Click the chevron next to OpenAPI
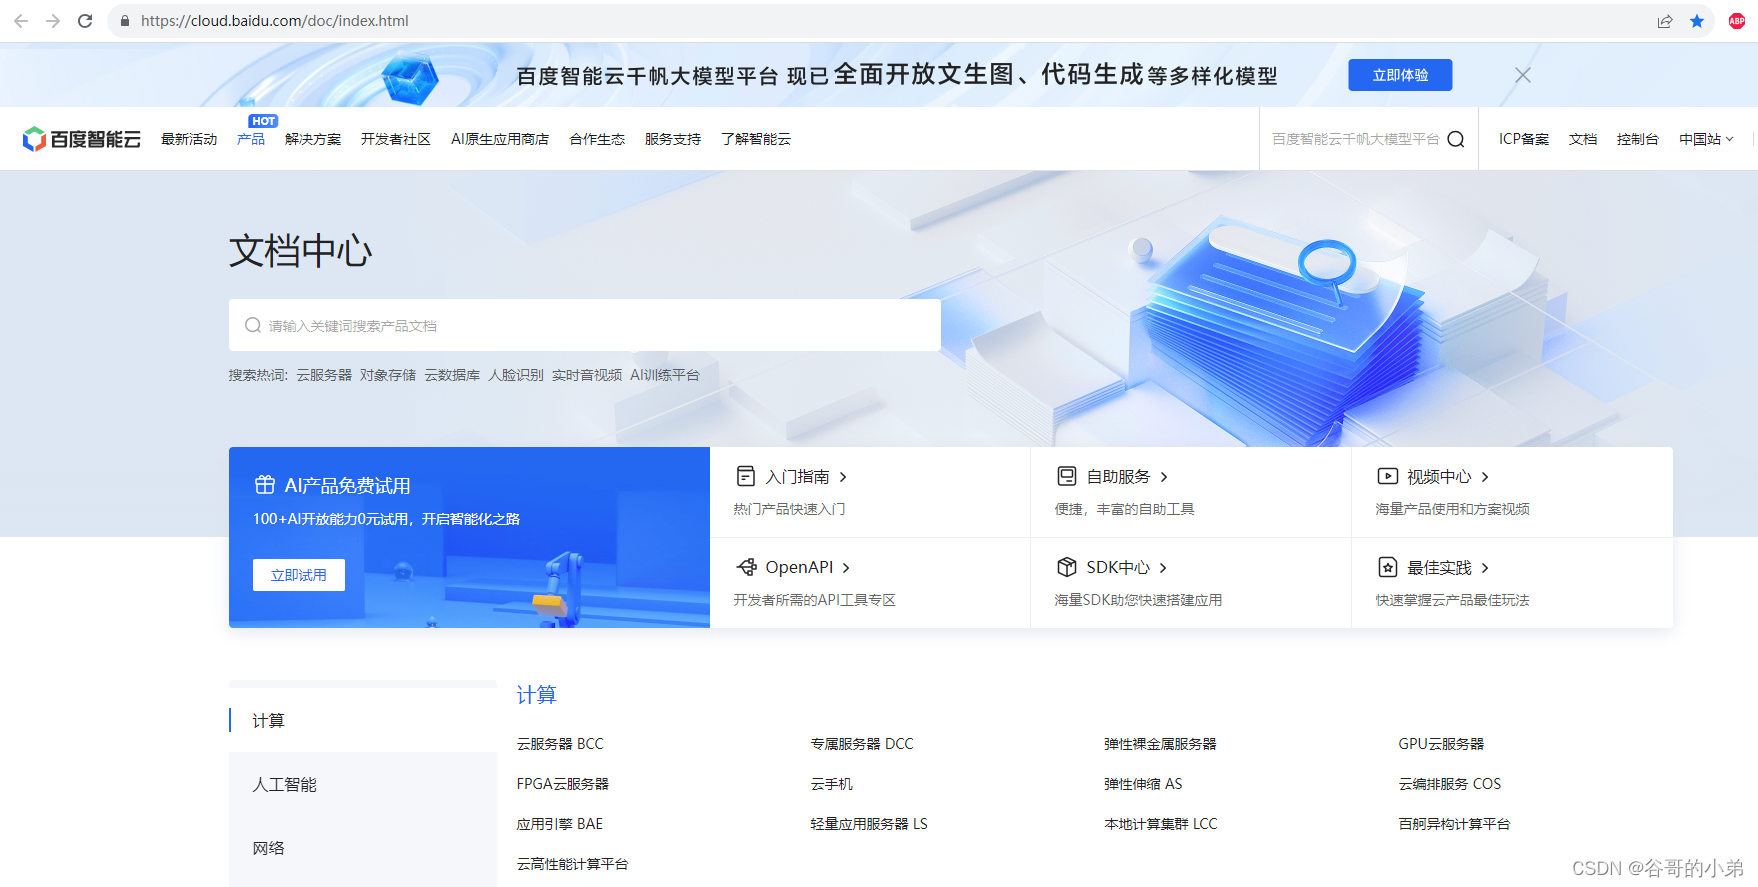Screen dimensions: 1758x887 pos(846,568)
